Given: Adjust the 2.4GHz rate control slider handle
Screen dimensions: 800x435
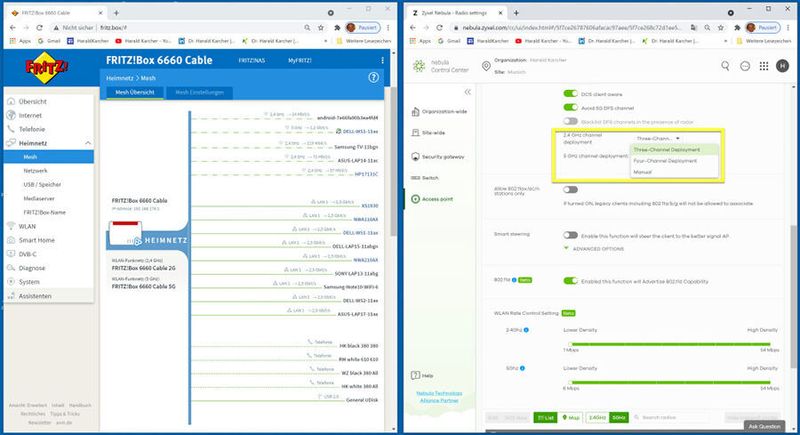Looking at the screenshot, I should (x=570, y=344).
